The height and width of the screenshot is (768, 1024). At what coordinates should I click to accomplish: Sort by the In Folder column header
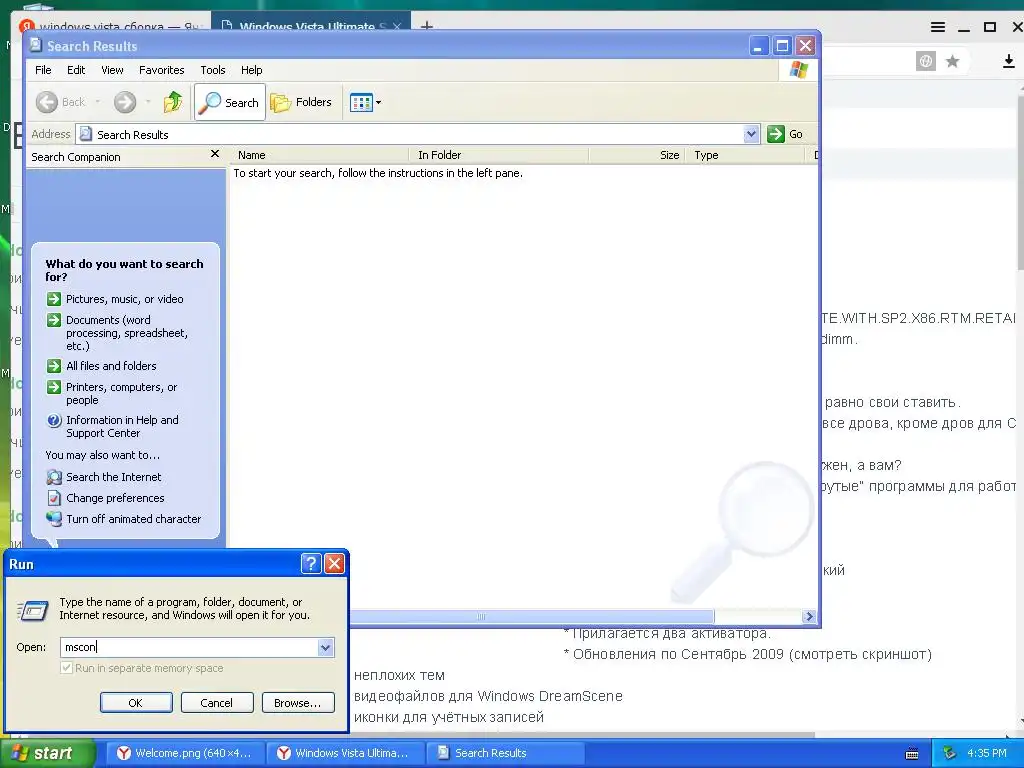498,155
